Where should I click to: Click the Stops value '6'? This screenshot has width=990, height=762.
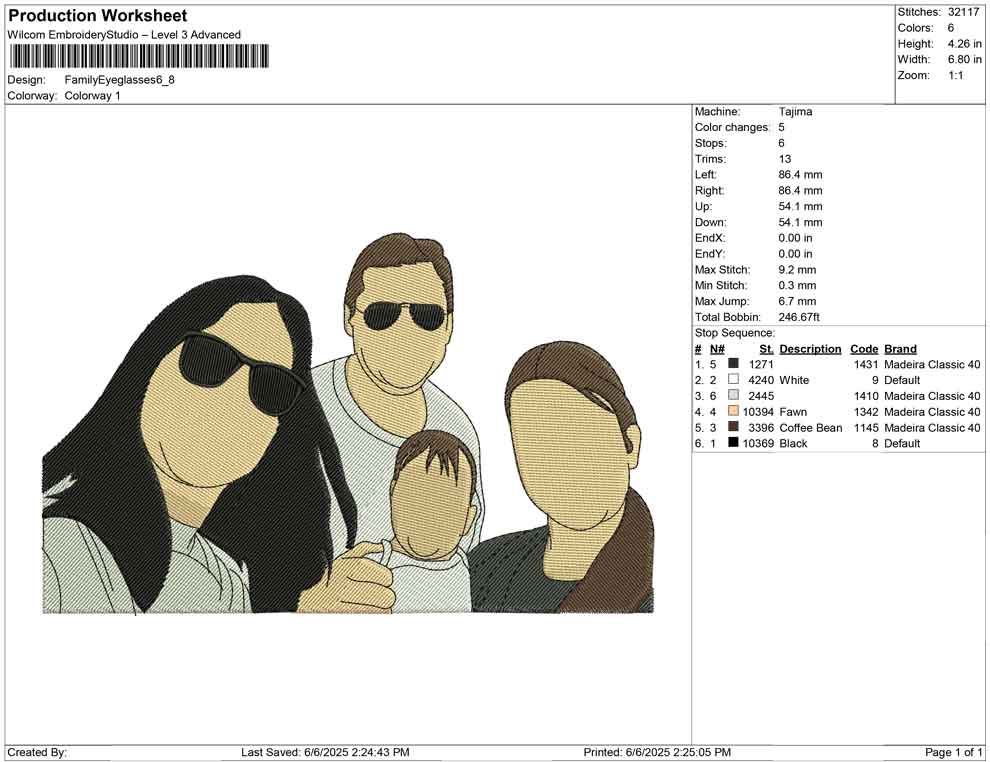(782, 143)
